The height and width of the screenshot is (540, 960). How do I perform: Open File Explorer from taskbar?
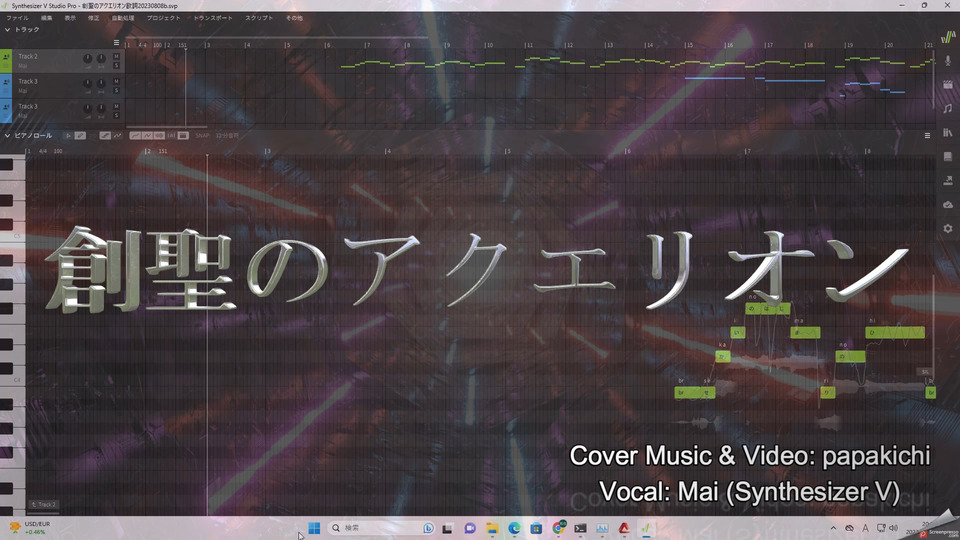[492, 528]
